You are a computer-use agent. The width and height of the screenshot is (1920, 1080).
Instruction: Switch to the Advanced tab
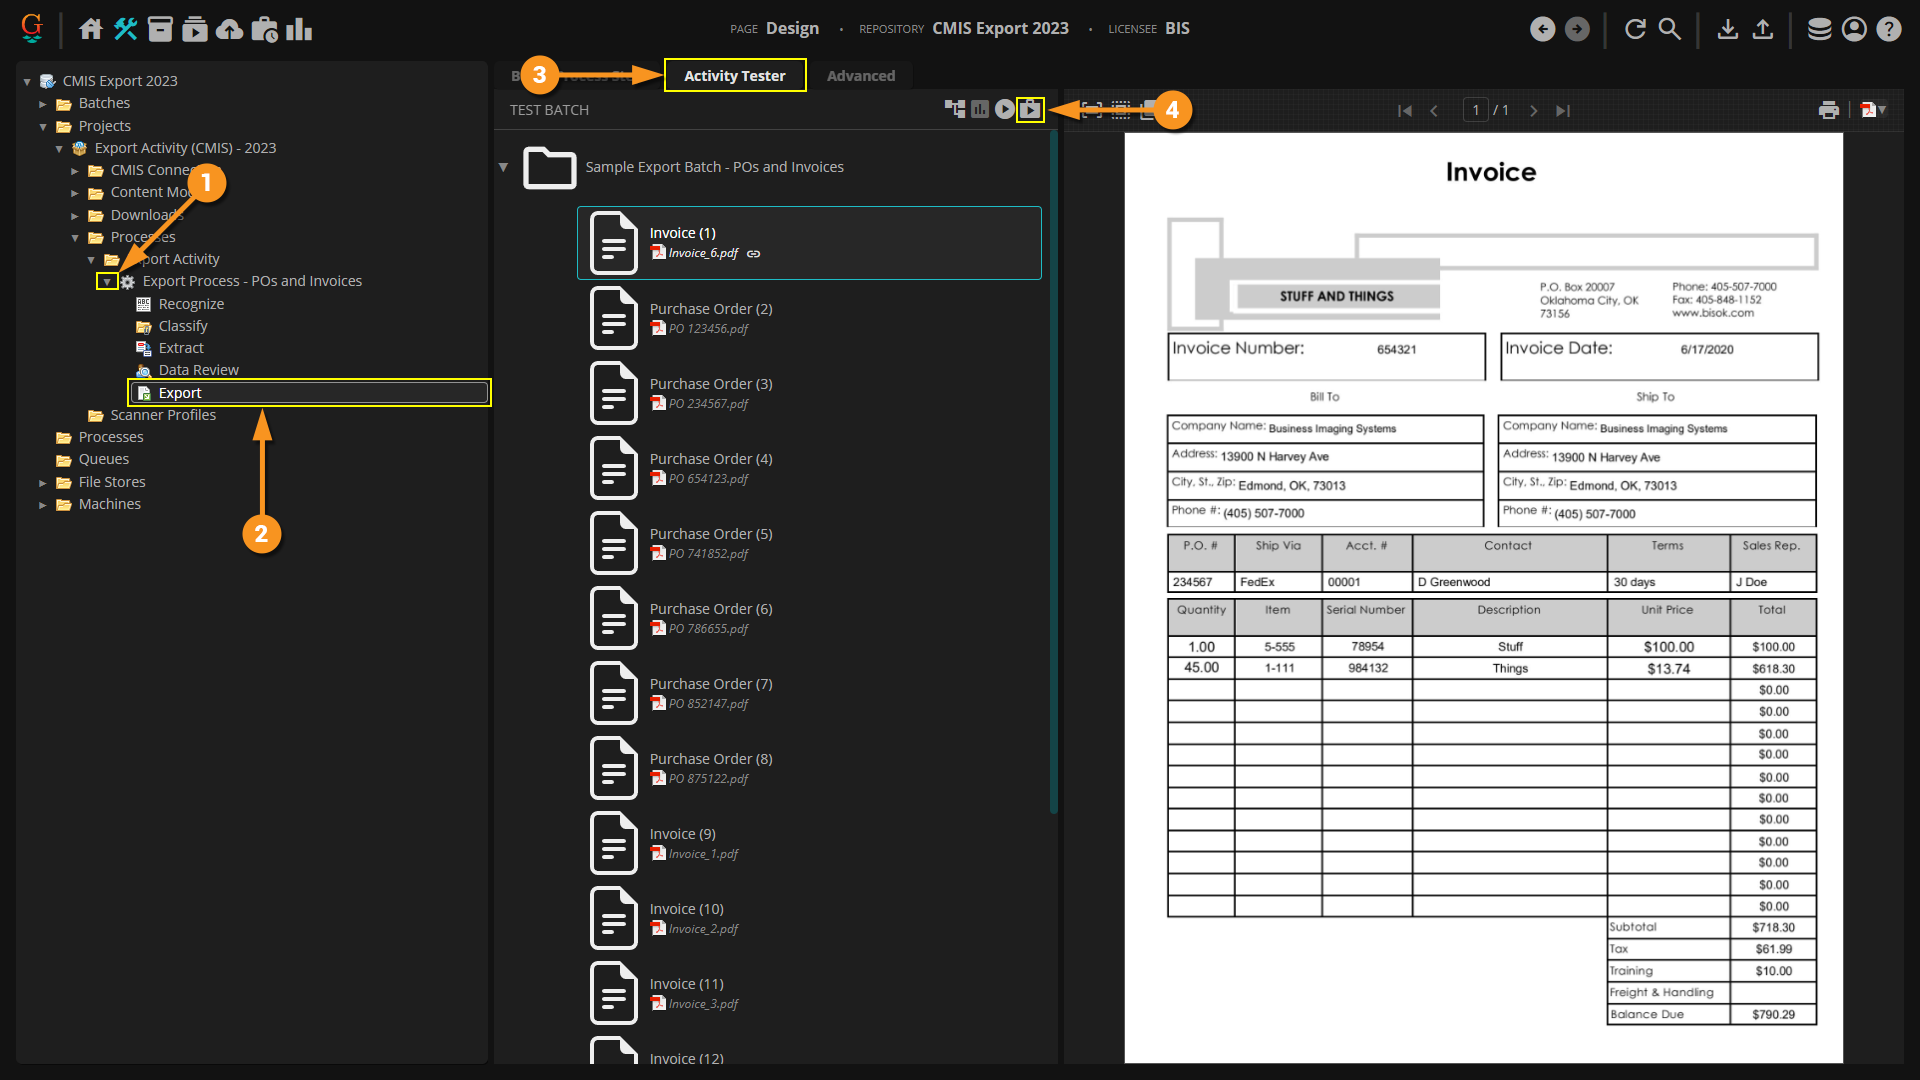[860, 76]
